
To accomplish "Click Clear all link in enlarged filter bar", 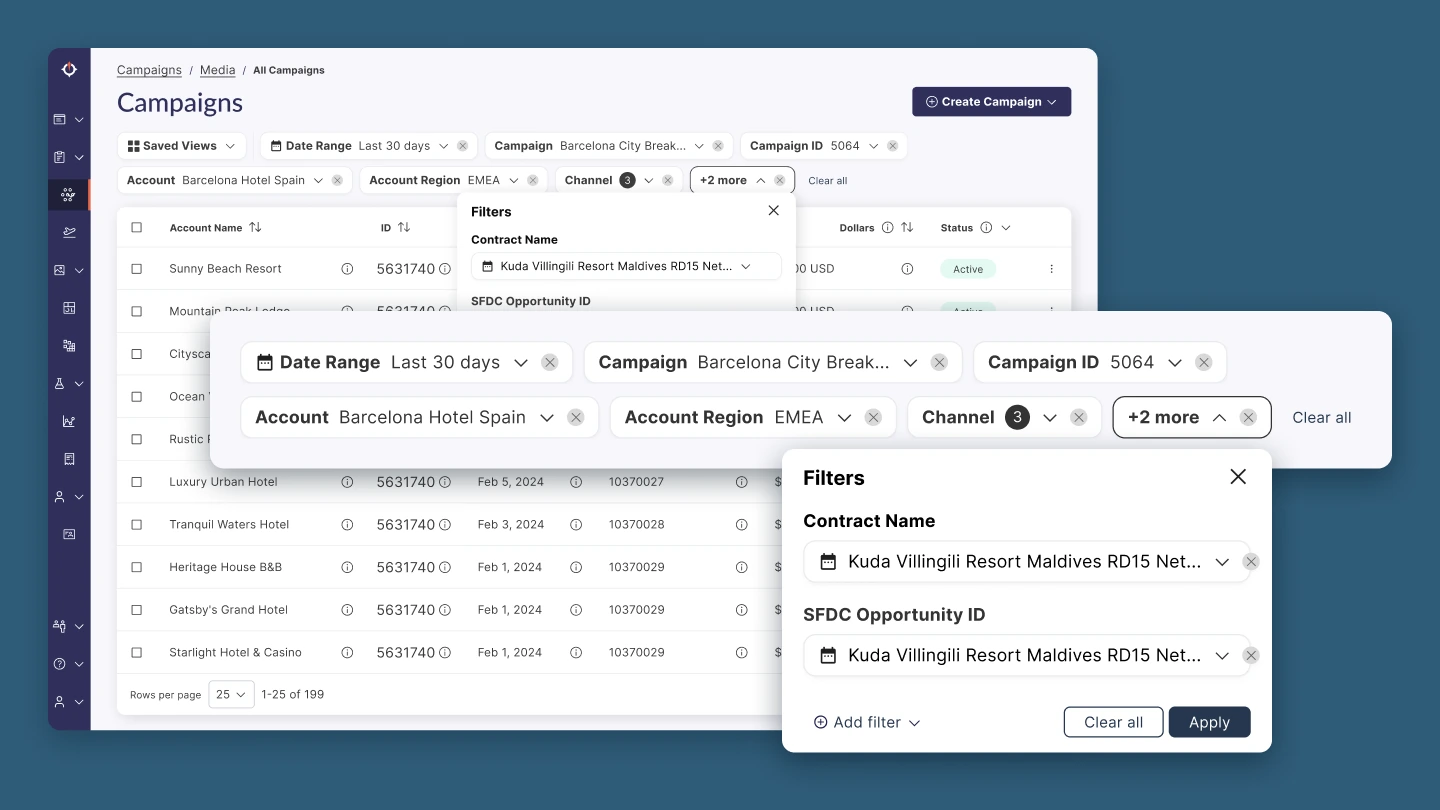I will point(1321,417).
